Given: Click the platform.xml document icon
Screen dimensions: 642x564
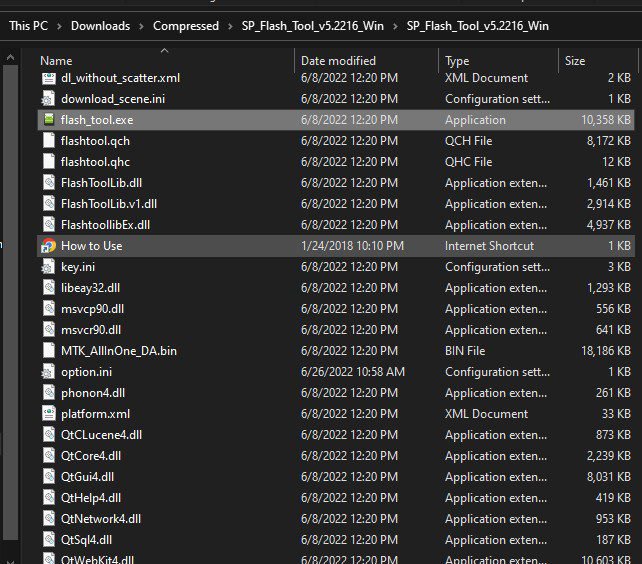Looking at the screenshot, I should pyautogui.click(x=49, y=414).
